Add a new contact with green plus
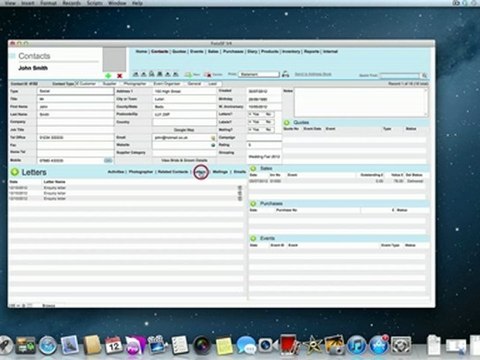480x360 pixels. (x=108, y=76)
